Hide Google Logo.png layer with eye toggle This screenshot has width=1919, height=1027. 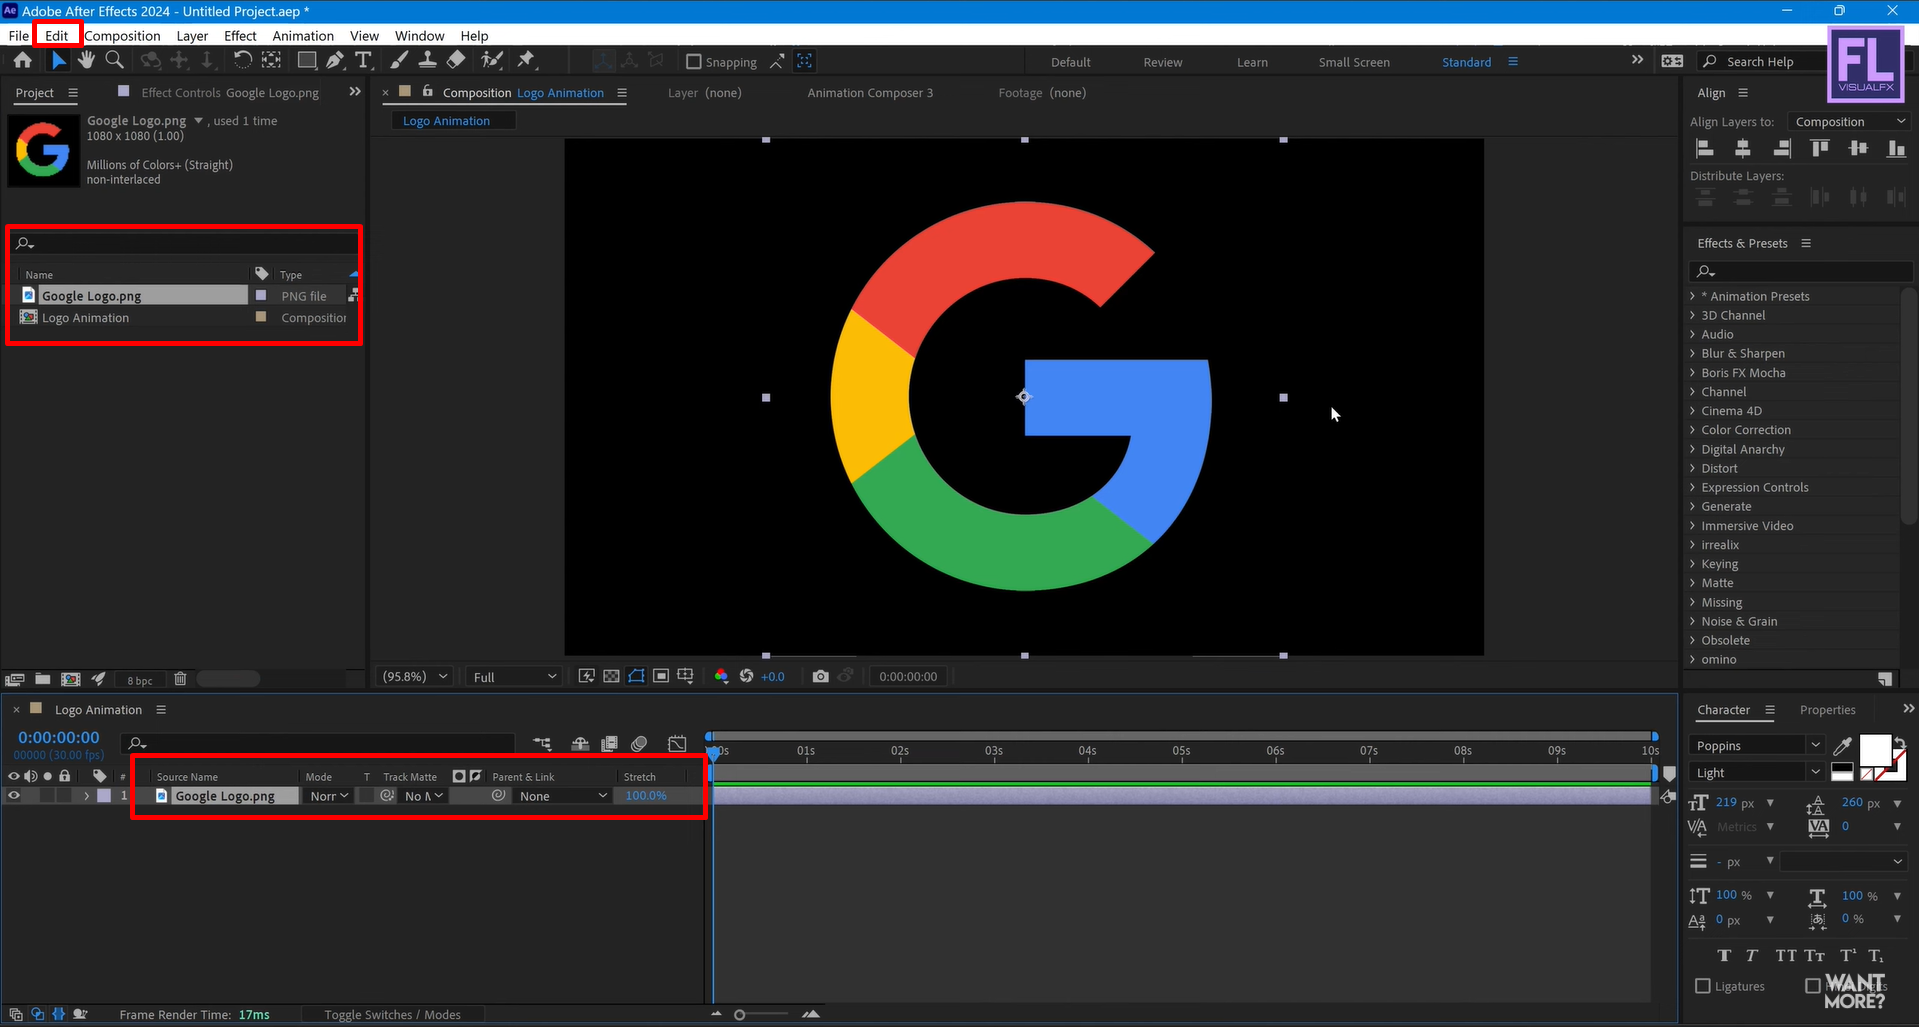tap(14, 796)
